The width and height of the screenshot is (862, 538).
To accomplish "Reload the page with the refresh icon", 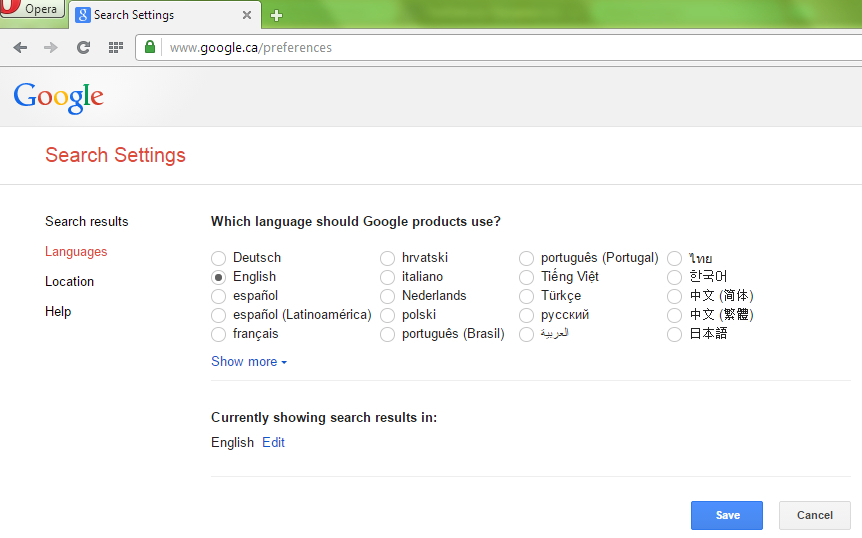I will coord(83,48).
